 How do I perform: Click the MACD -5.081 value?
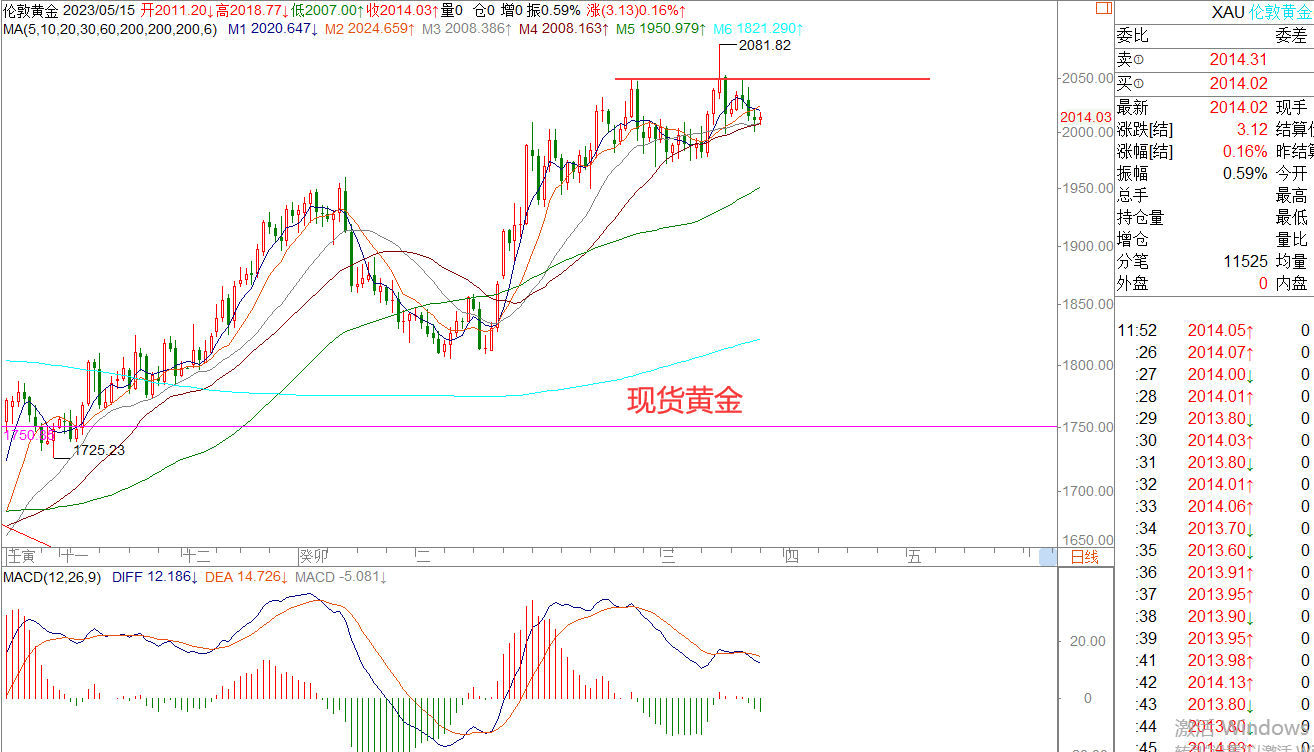tap(341, 577)
